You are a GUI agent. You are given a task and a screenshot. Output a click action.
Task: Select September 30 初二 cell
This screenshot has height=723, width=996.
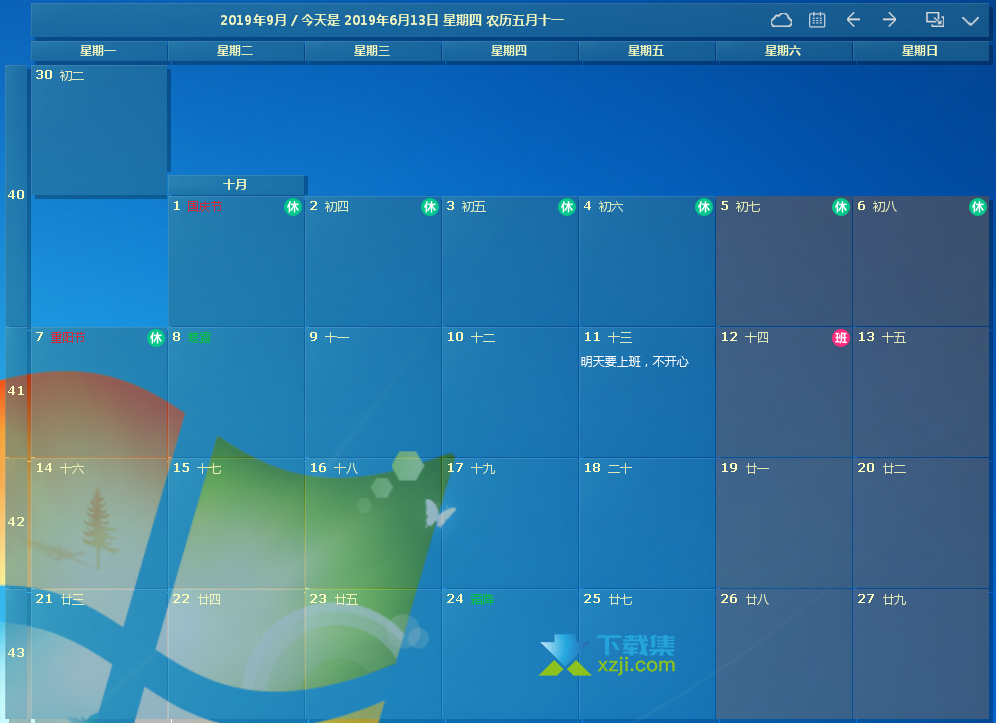tap(100, 131)
